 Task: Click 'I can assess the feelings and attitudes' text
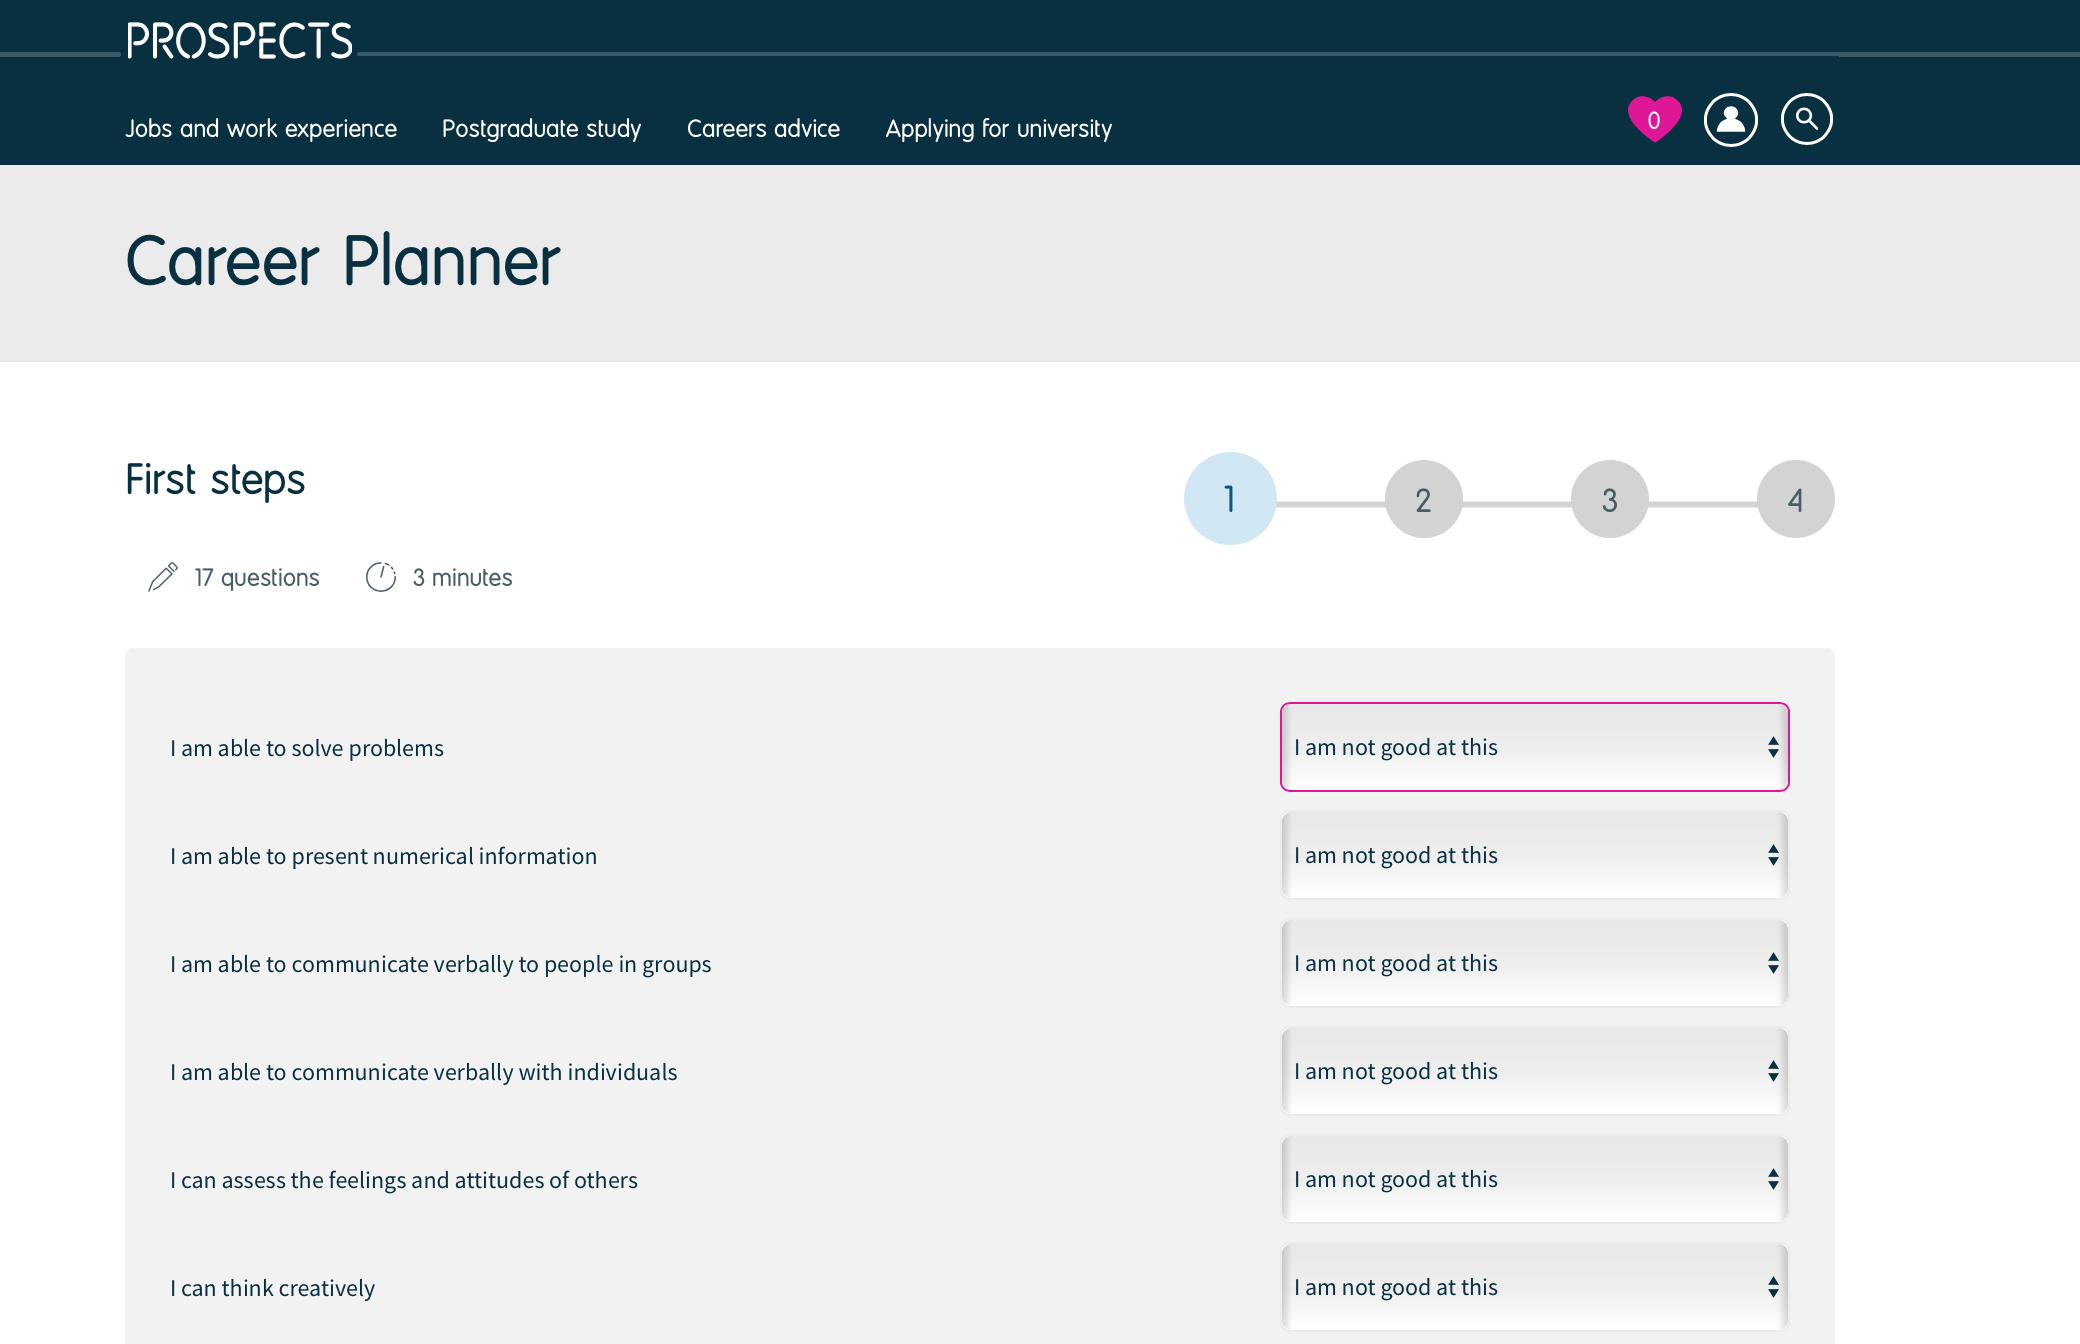404,1180
